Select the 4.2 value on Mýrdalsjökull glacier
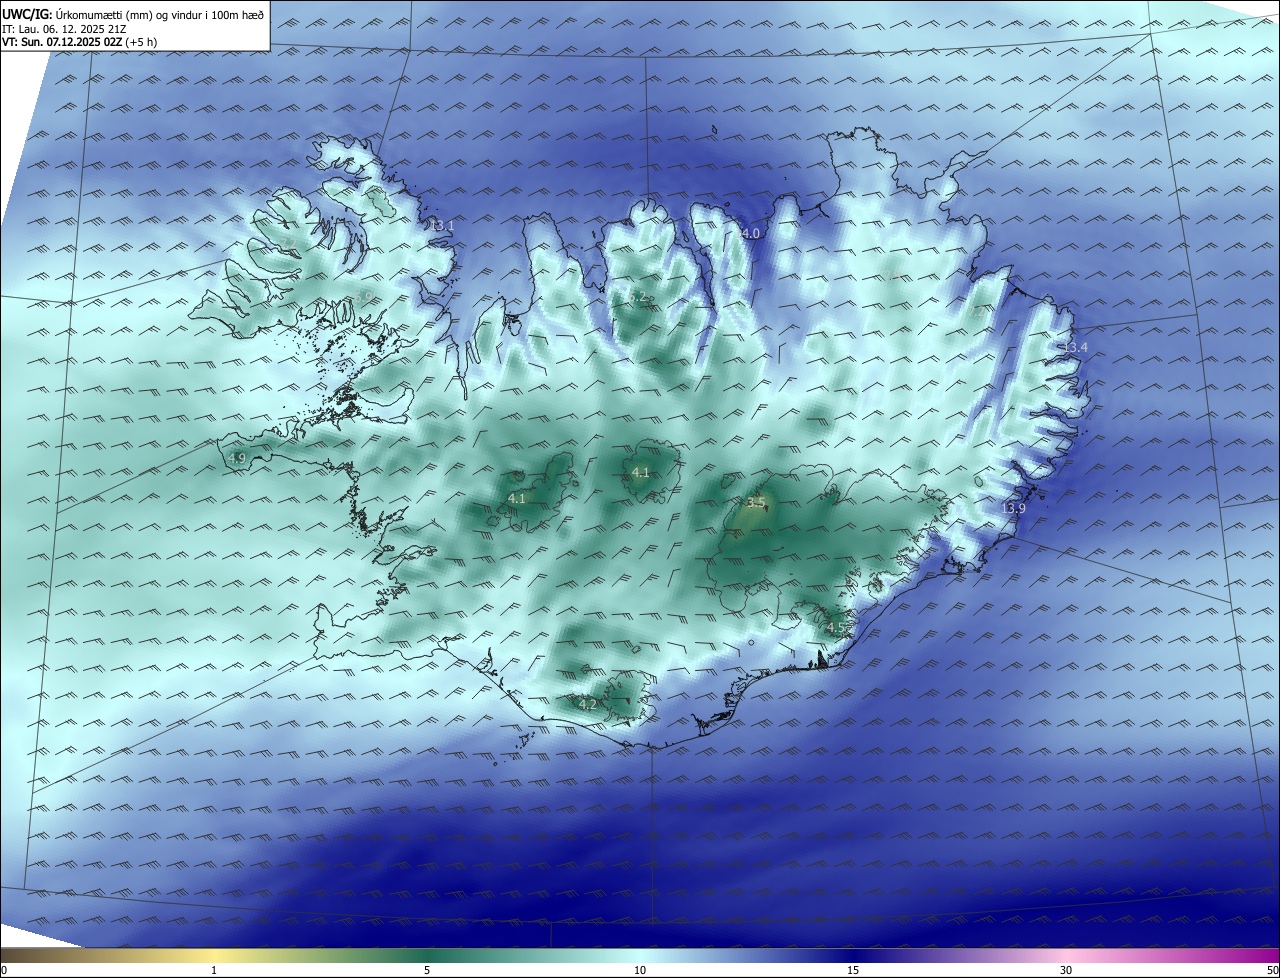Image resolution: width=1280 pixels, height=978 pixels. pyautogui.click(x=588, y=705)
